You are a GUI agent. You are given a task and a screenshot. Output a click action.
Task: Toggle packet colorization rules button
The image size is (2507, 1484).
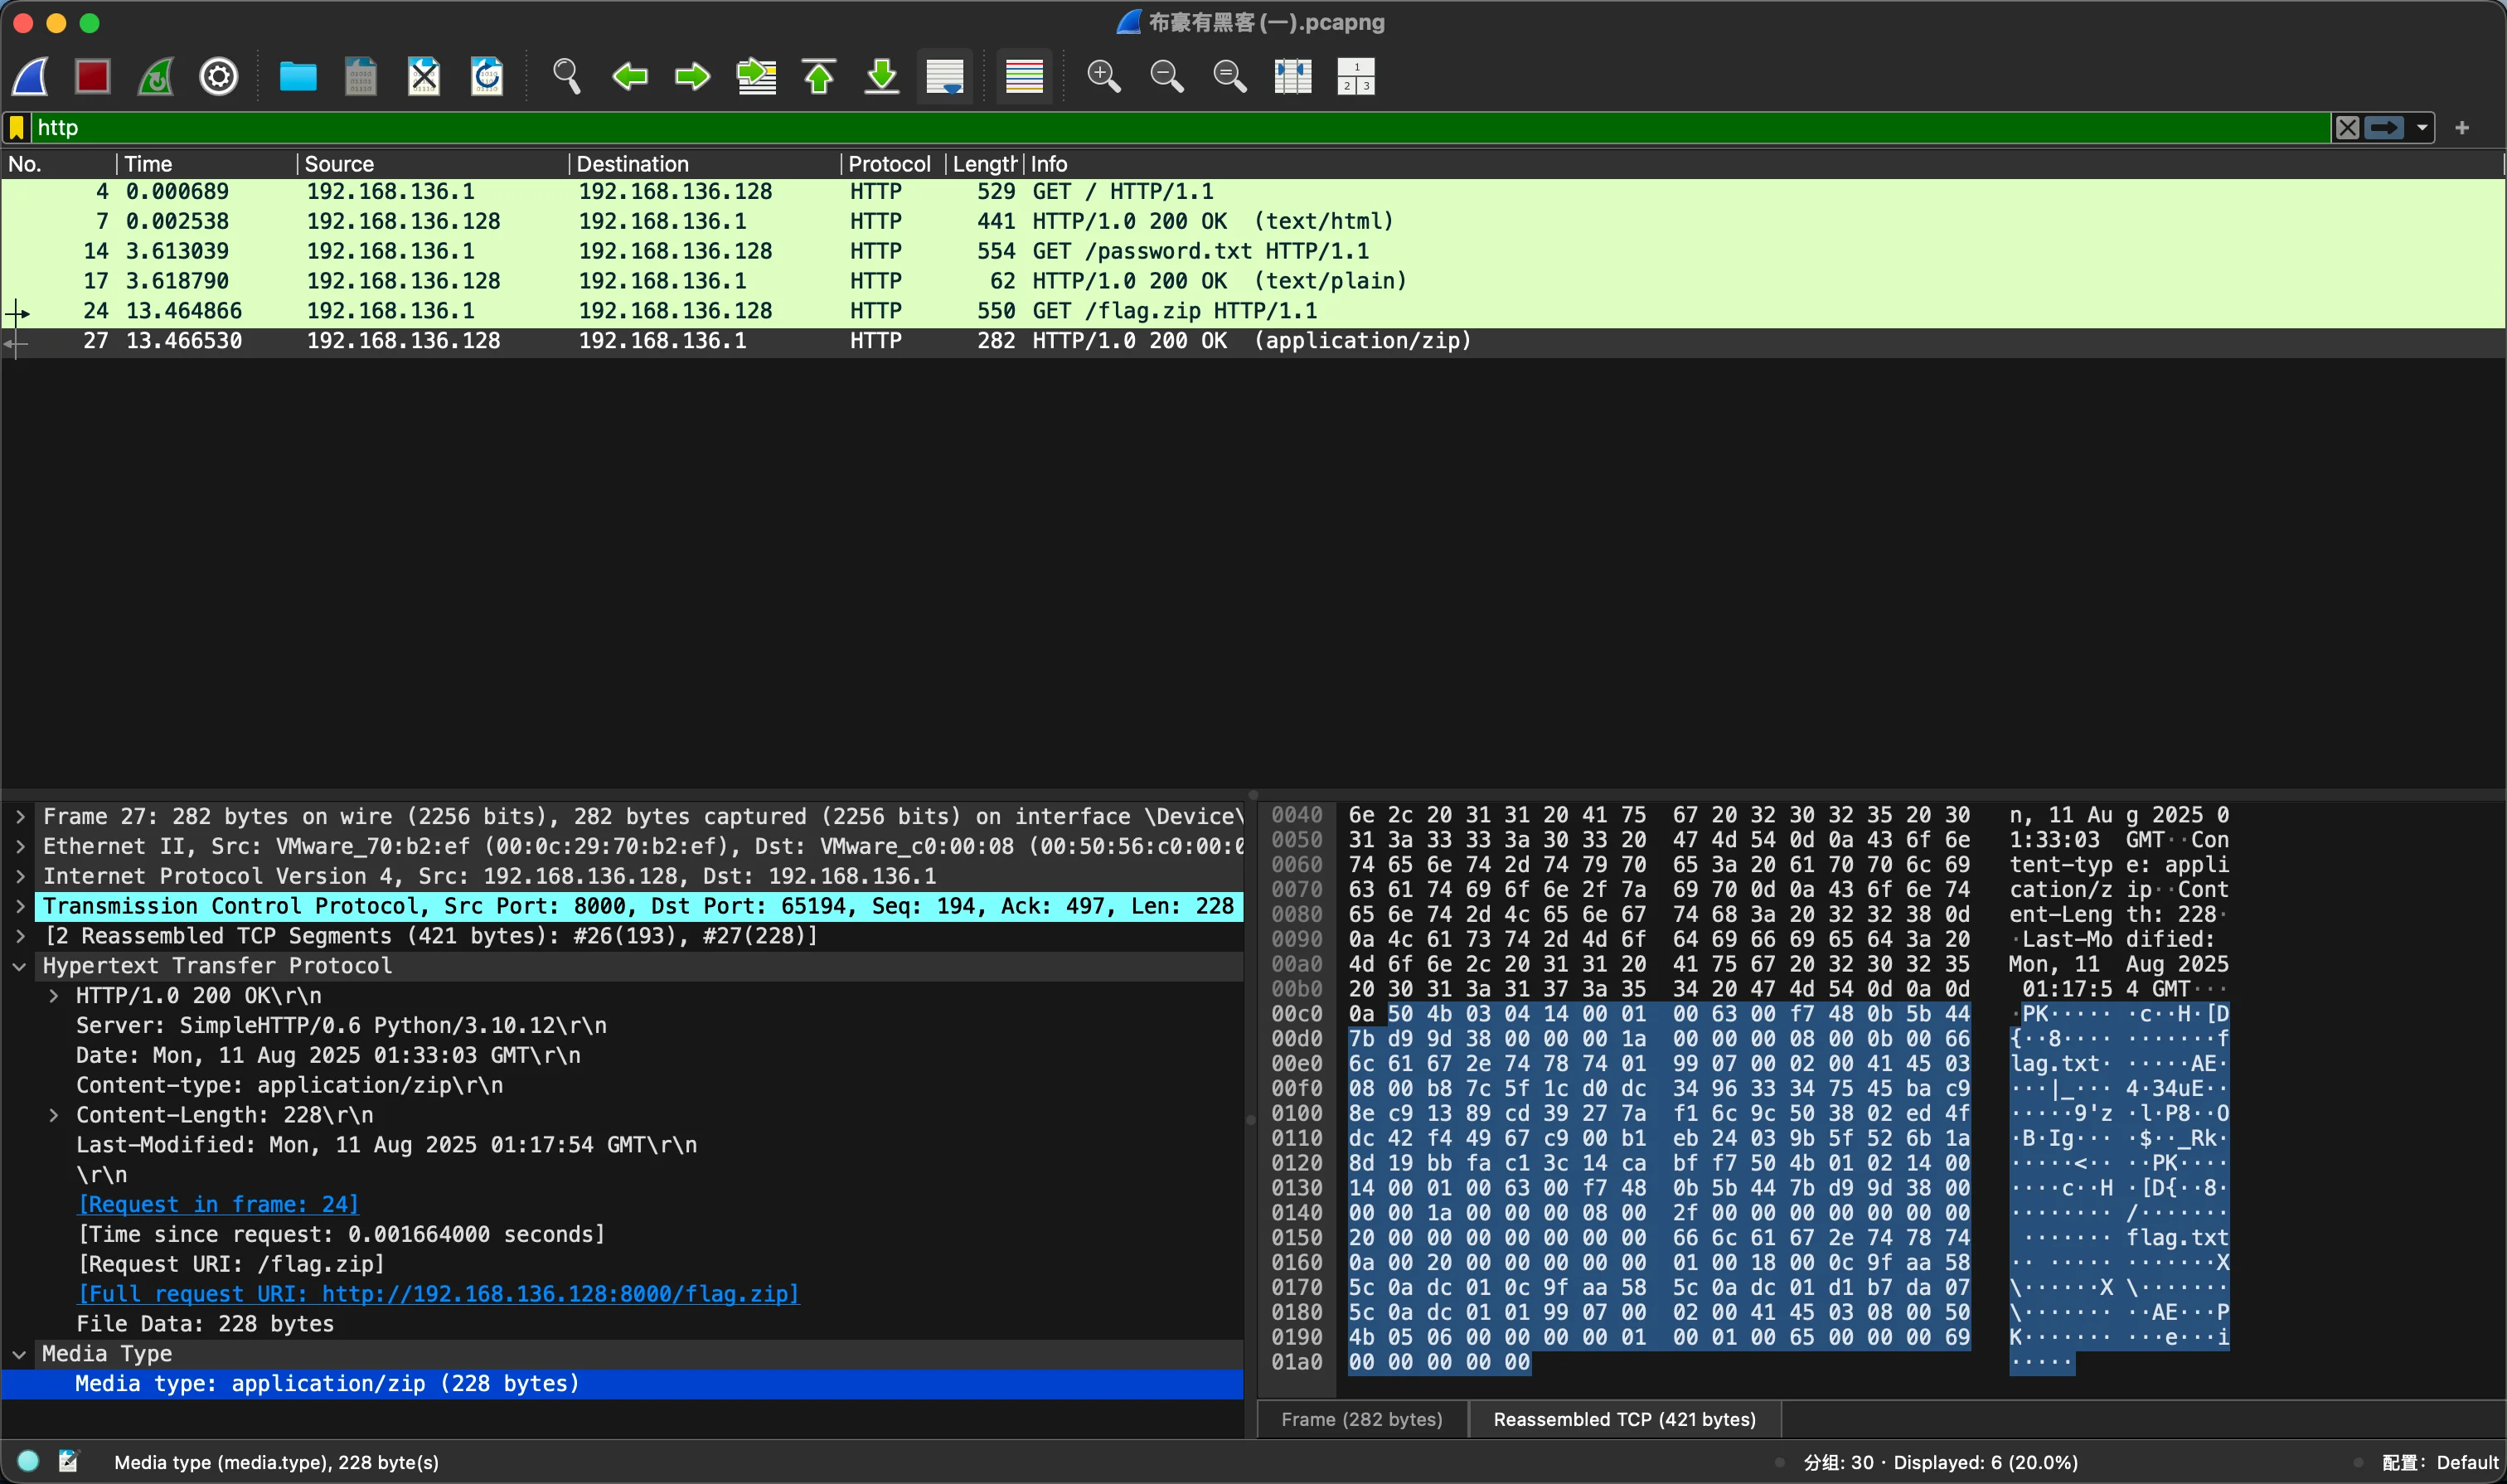[x=1024, y=76]
